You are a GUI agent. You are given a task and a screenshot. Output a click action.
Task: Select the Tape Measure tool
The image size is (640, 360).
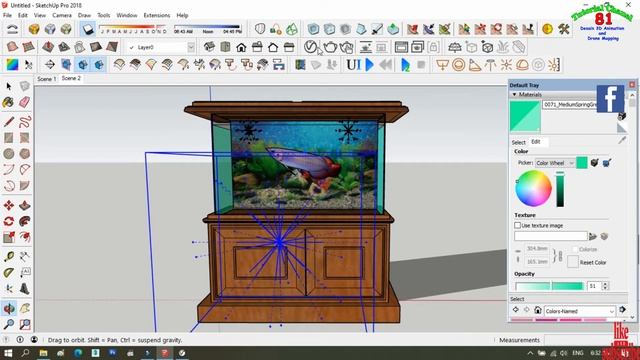(x=9, y=256)
